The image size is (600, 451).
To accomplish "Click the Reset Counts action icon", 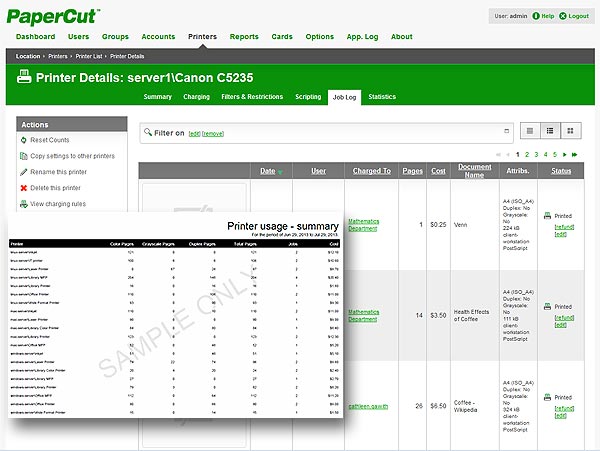I will click(24, 140).
